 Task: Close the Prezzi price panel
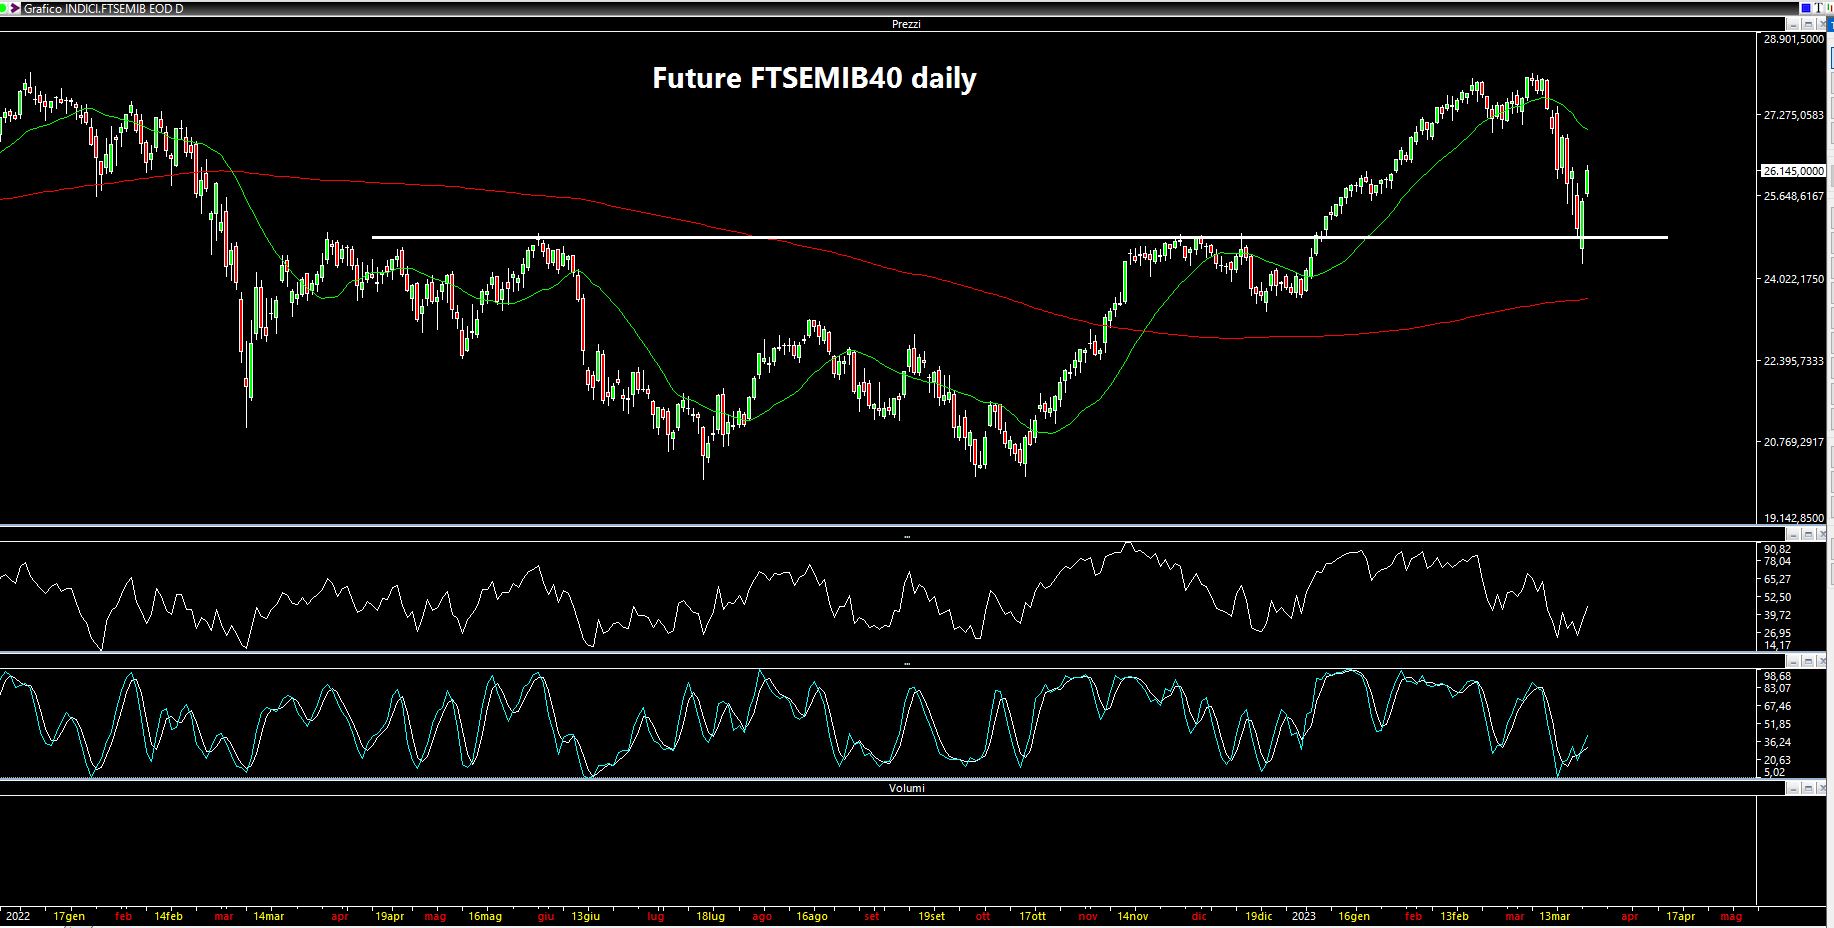(x=1822, y=24)
